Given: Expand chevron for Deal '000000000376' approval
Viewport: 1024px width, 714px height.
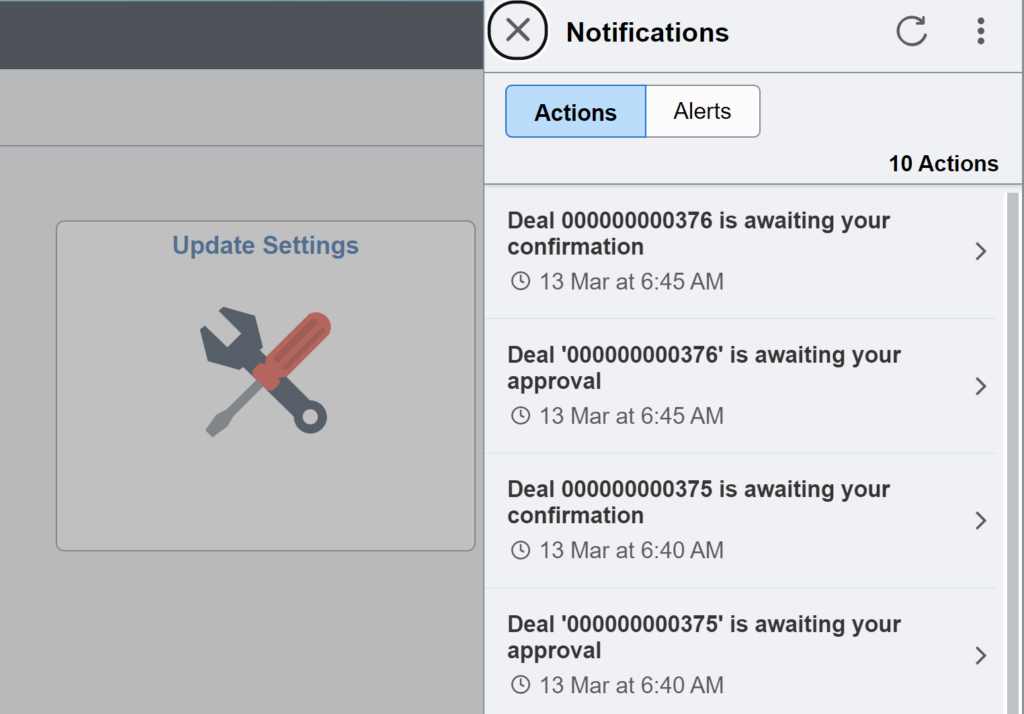Looking at the screenshot, I should [x=980, y=386].
